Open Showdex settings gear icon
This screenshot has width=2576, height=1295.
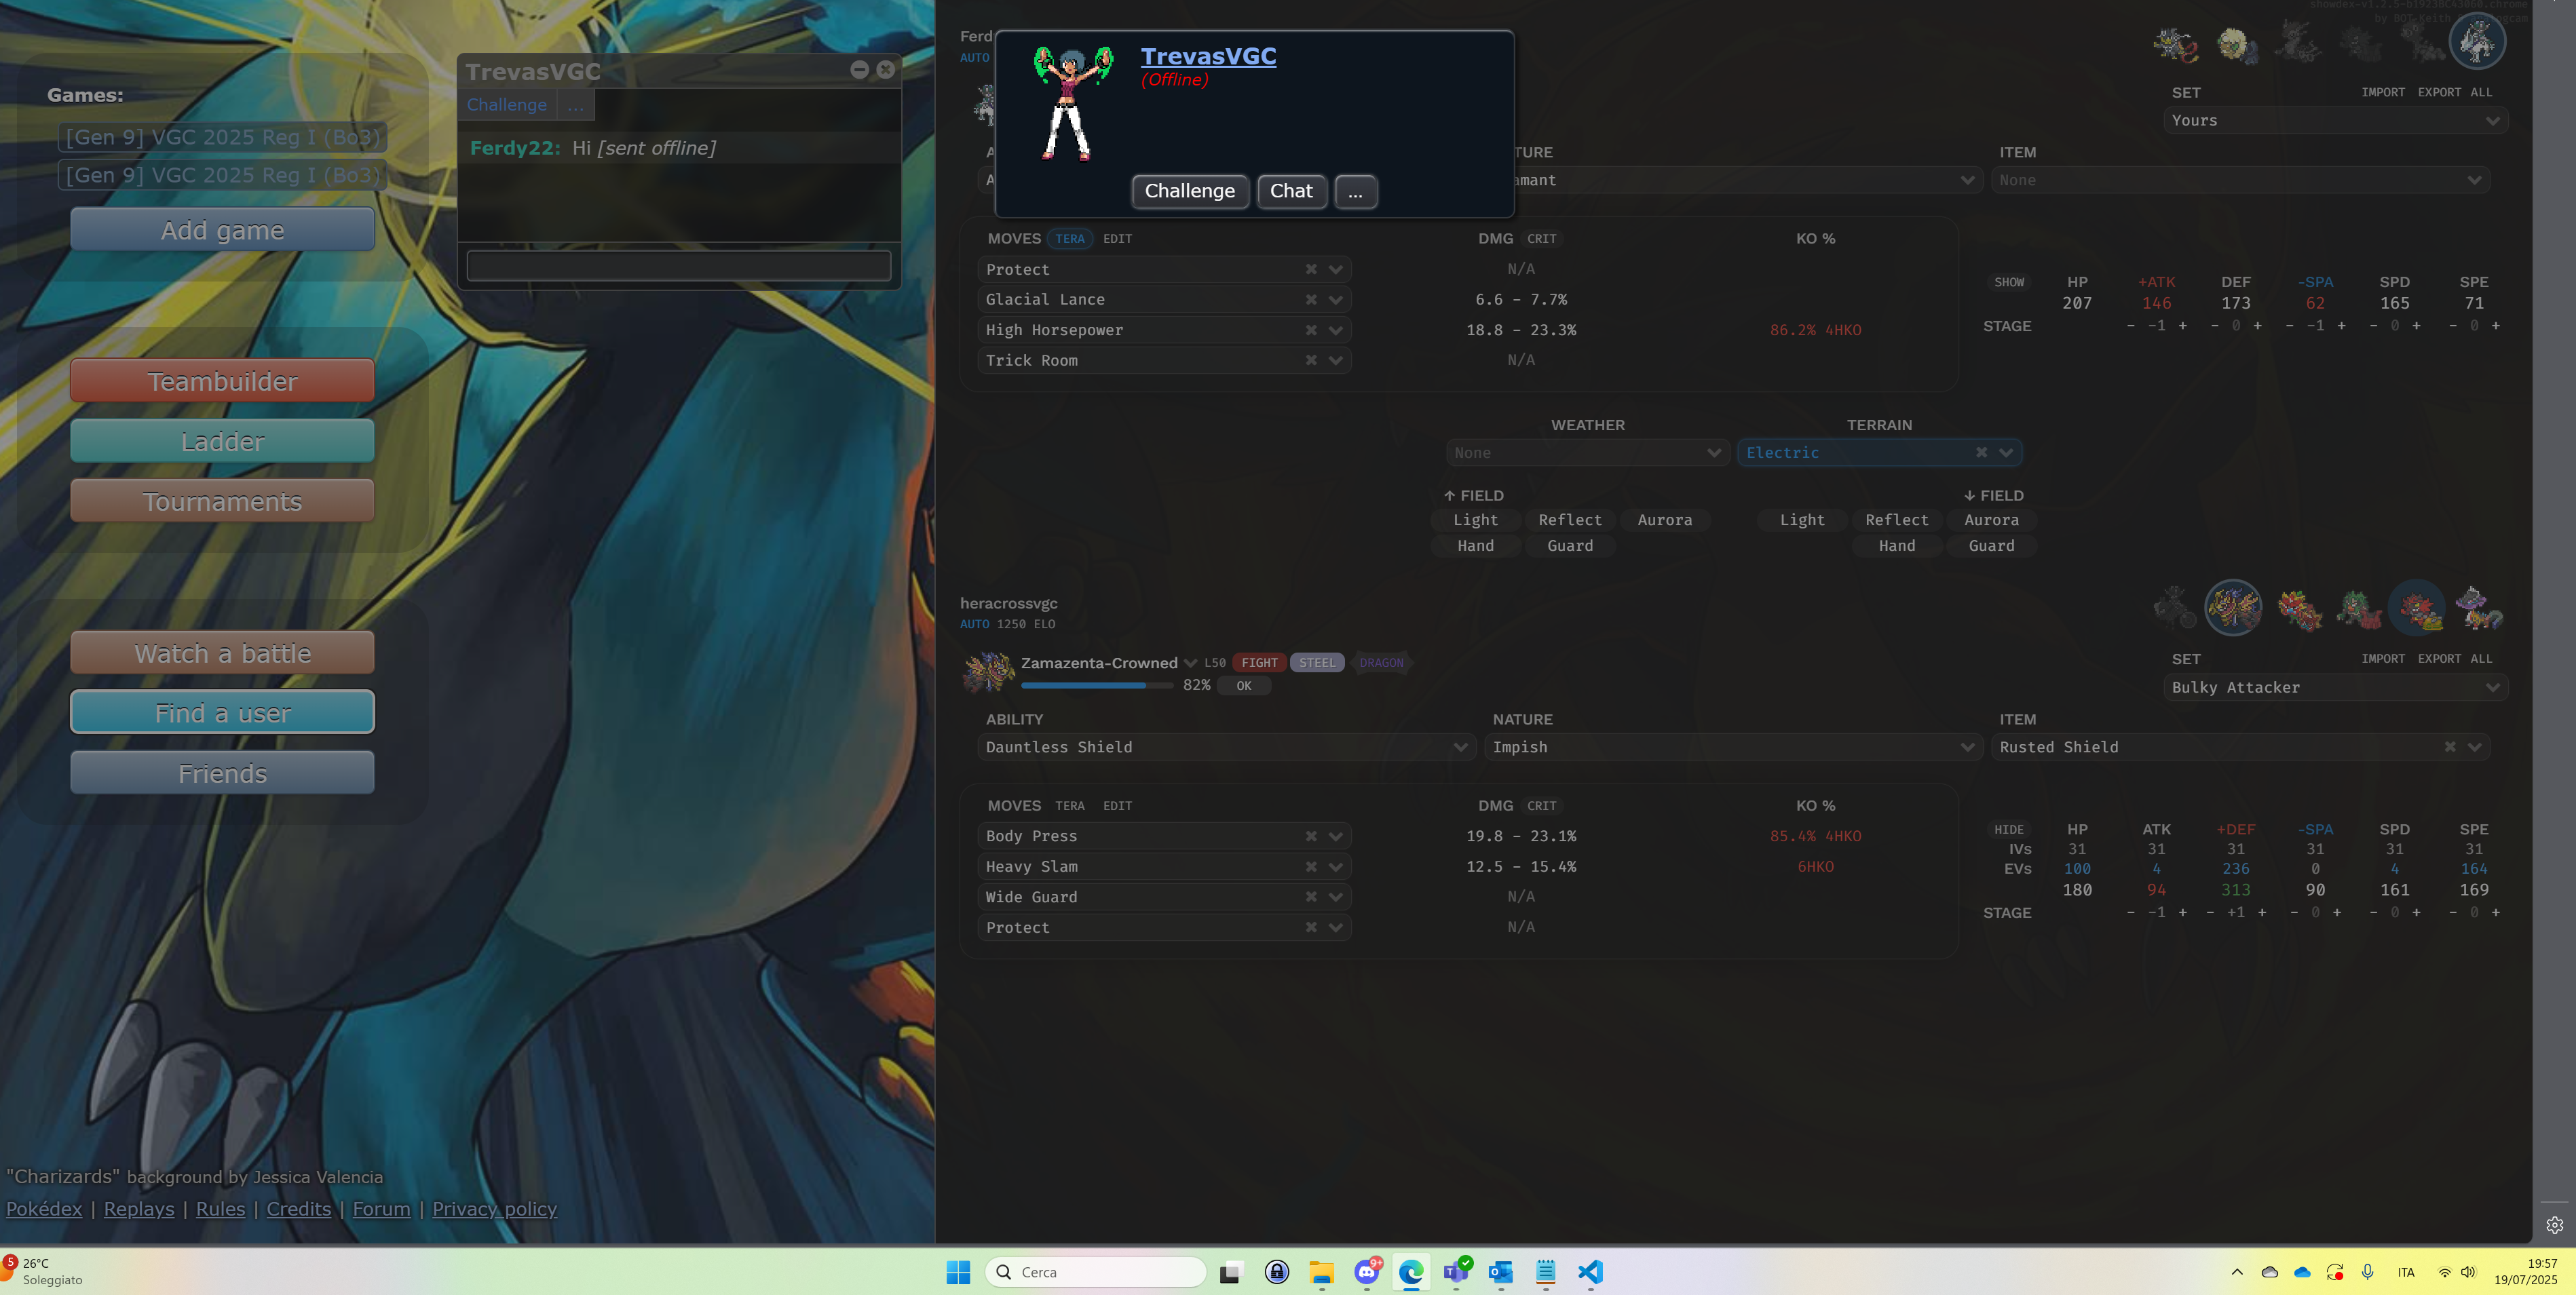[x=2554, y=1225]
